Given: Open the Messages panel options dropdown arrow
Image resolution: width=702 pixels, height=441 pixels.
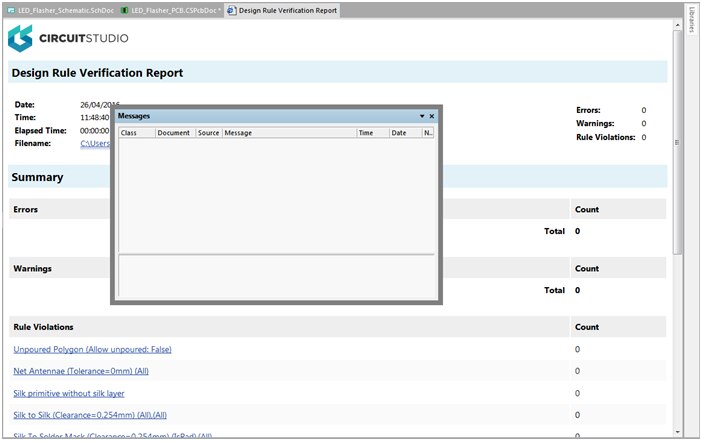Looking at the screenshot, I should coord(422,116).
